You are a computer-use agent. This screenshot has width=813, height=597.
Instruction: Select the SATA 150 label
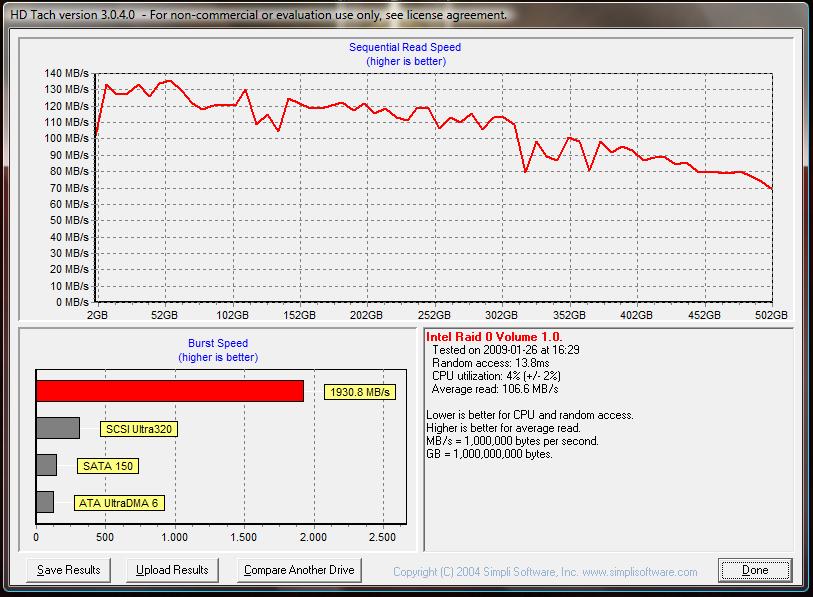pos(110,466)
